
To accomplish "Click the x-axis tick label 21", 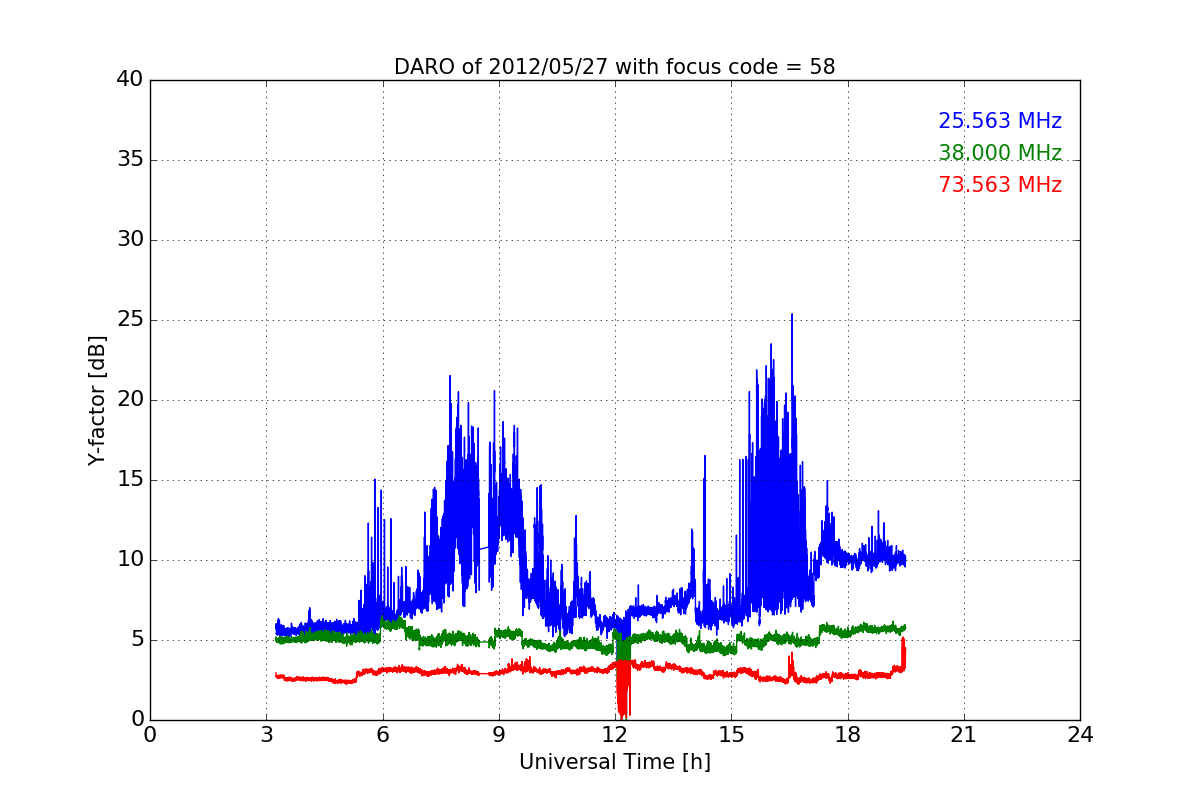I will (964, 734).
